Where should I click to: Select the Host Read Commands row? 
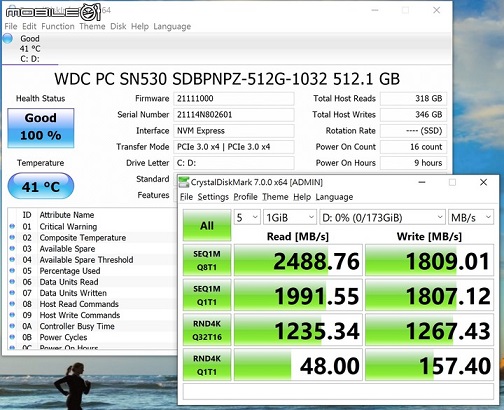click(92, 304)
